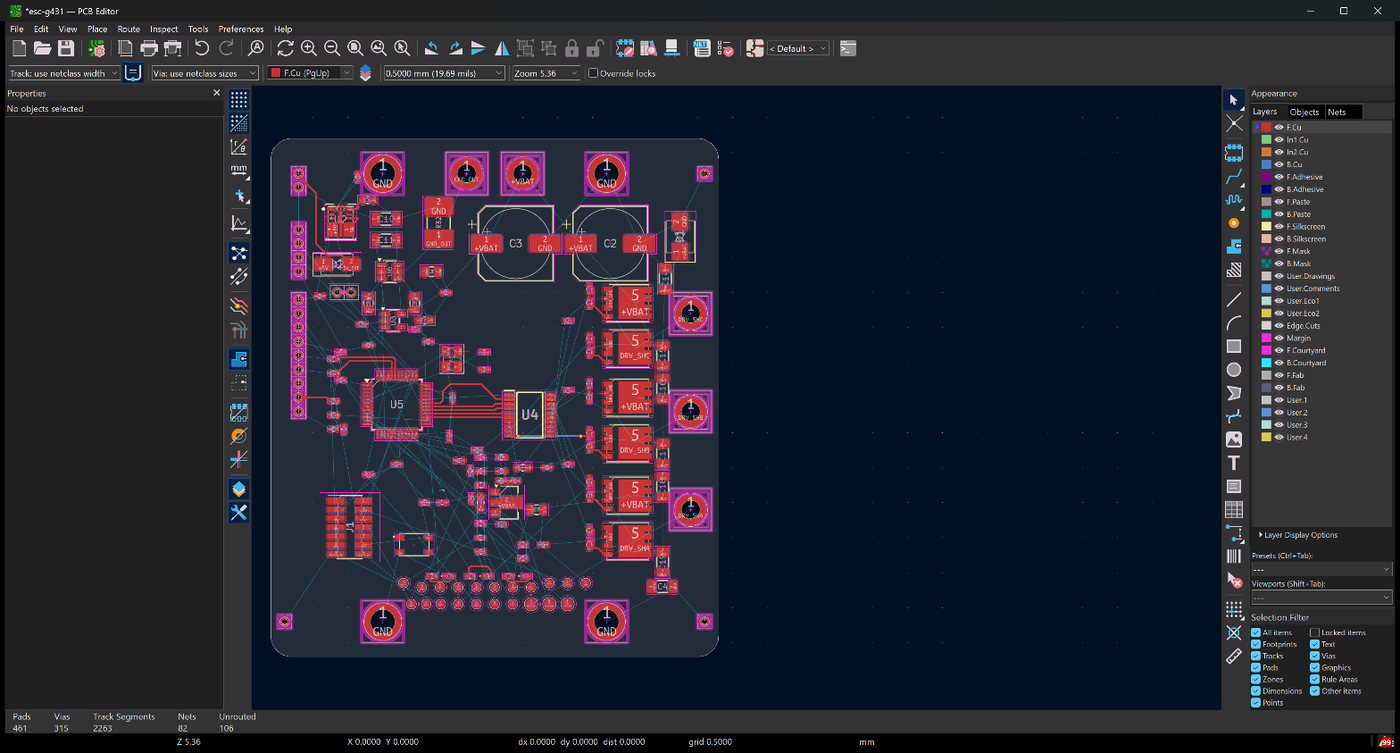
Task: Select the Draw Rectangle tool
Action: coord(1234,346)
